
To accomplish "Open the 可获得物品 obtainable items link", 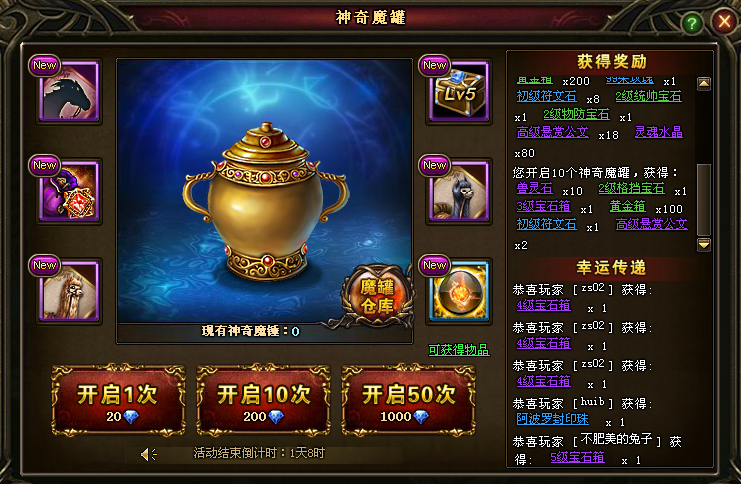I will coord(459,350).
